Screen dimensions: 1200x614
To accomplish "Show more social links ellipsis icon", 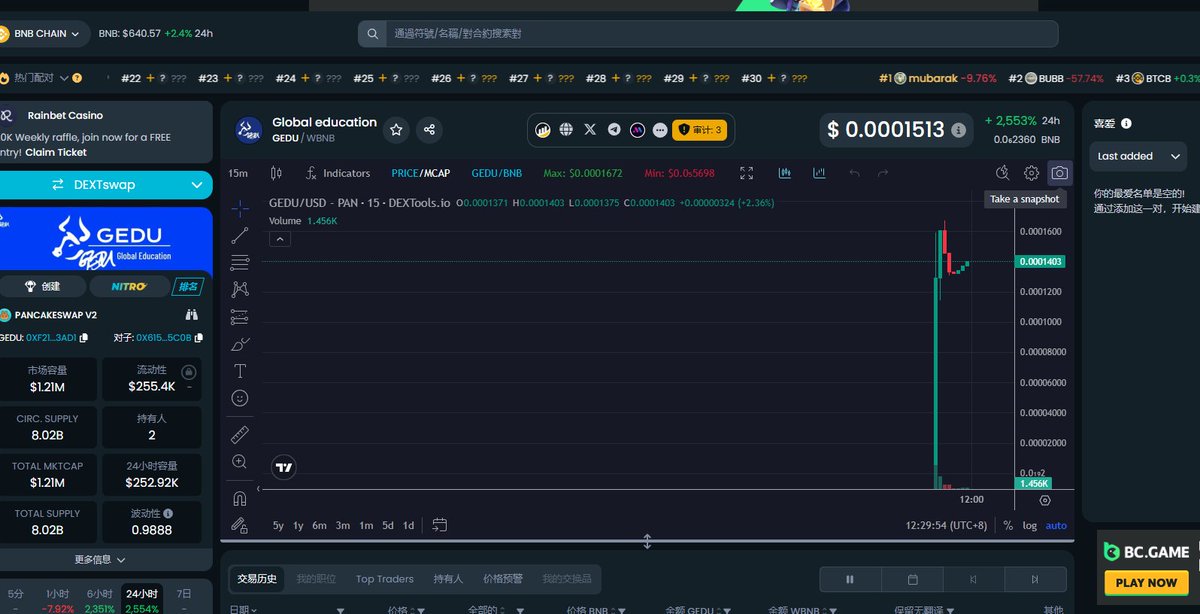I will (x=660, y=129).
